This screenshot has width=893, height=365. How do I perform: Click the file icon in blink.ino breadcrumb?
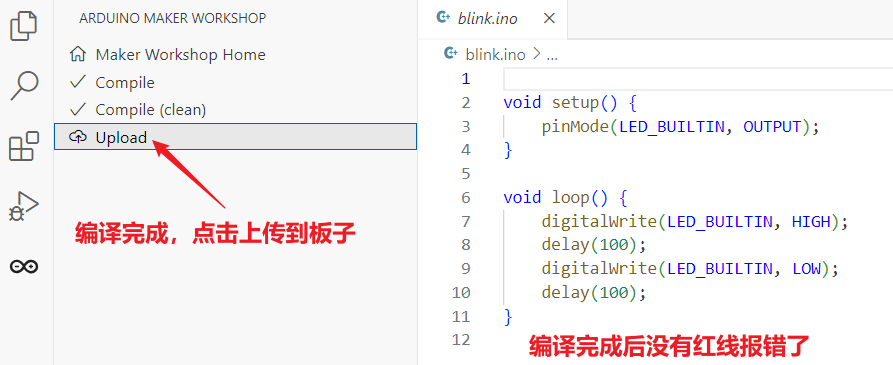pos(450,55)
